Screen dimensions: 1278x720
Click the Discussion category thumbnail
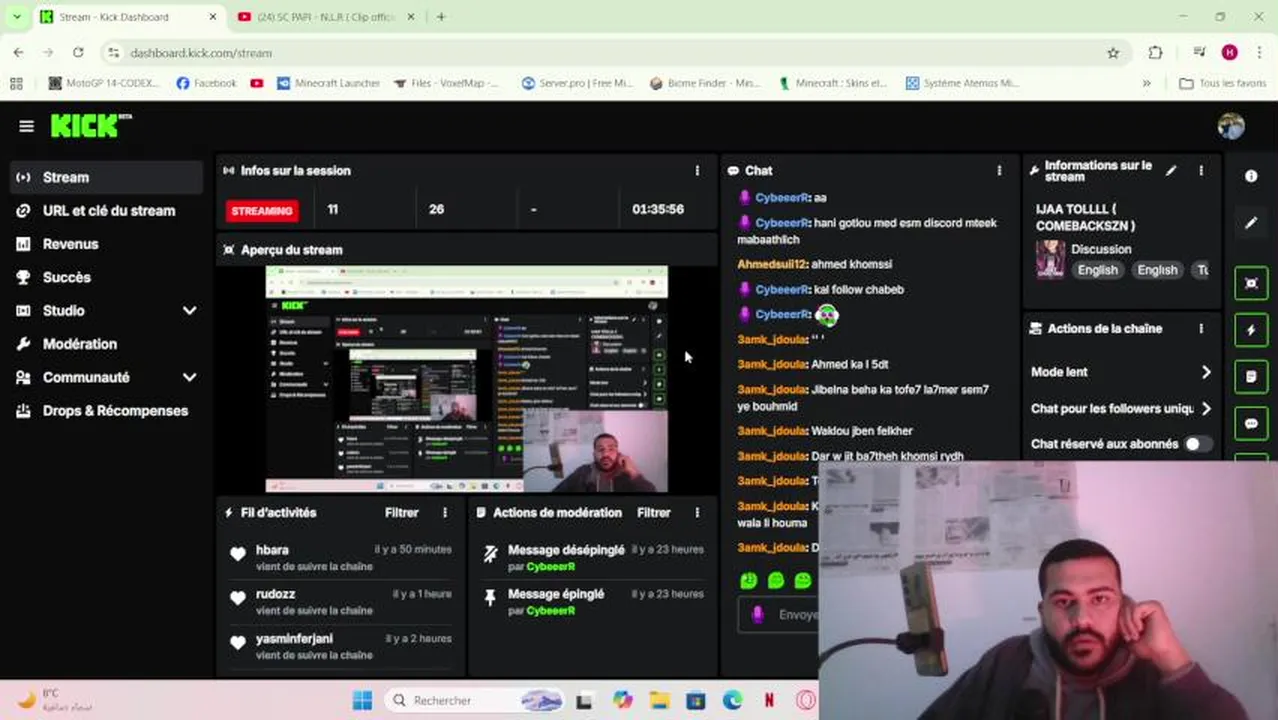pos(1050,259)
